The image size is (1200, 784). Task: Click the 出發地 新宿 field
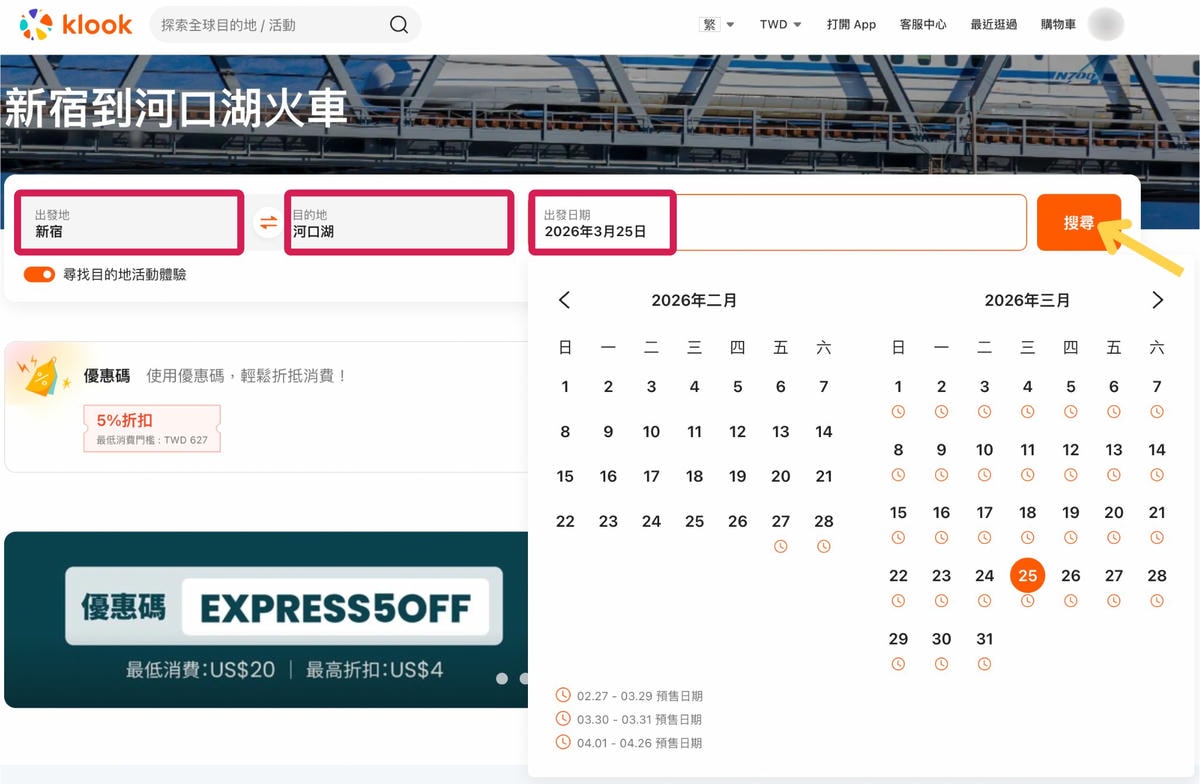coord(128,222)
